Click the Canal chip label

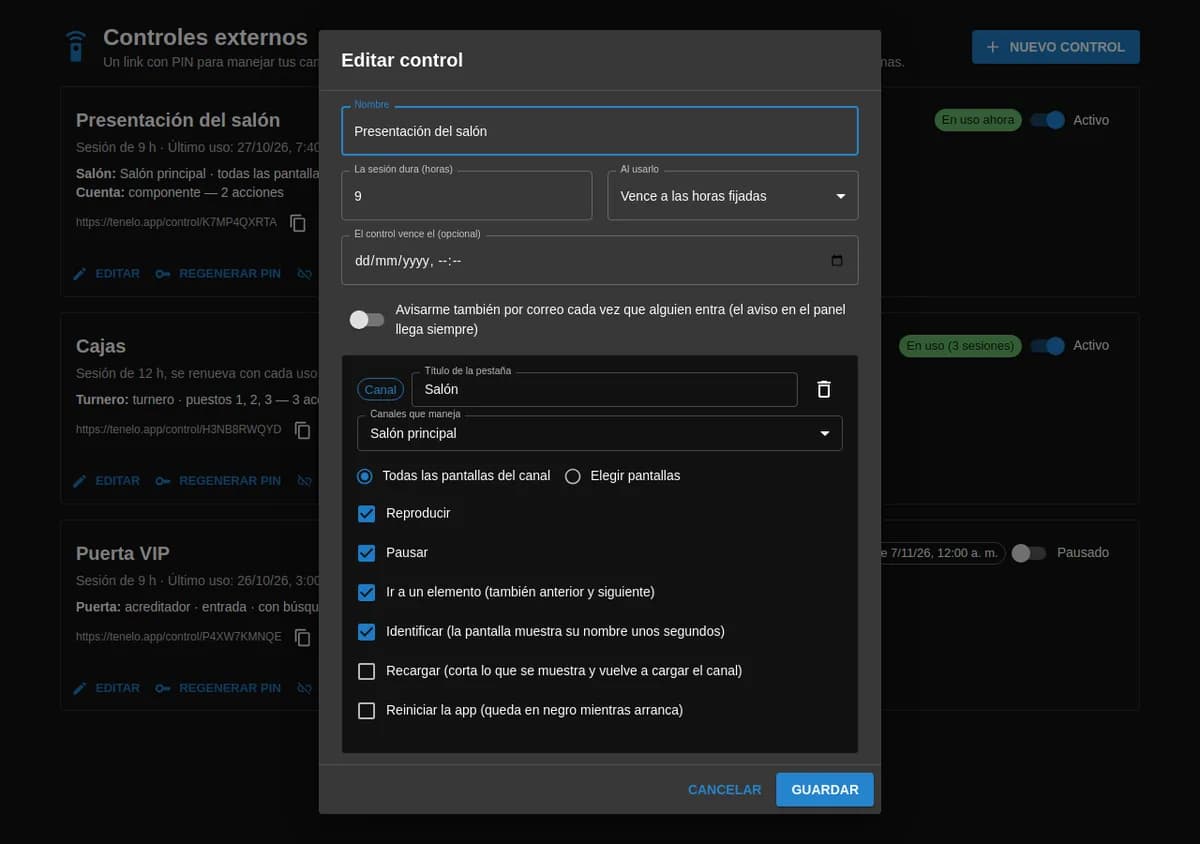[381, 390]
